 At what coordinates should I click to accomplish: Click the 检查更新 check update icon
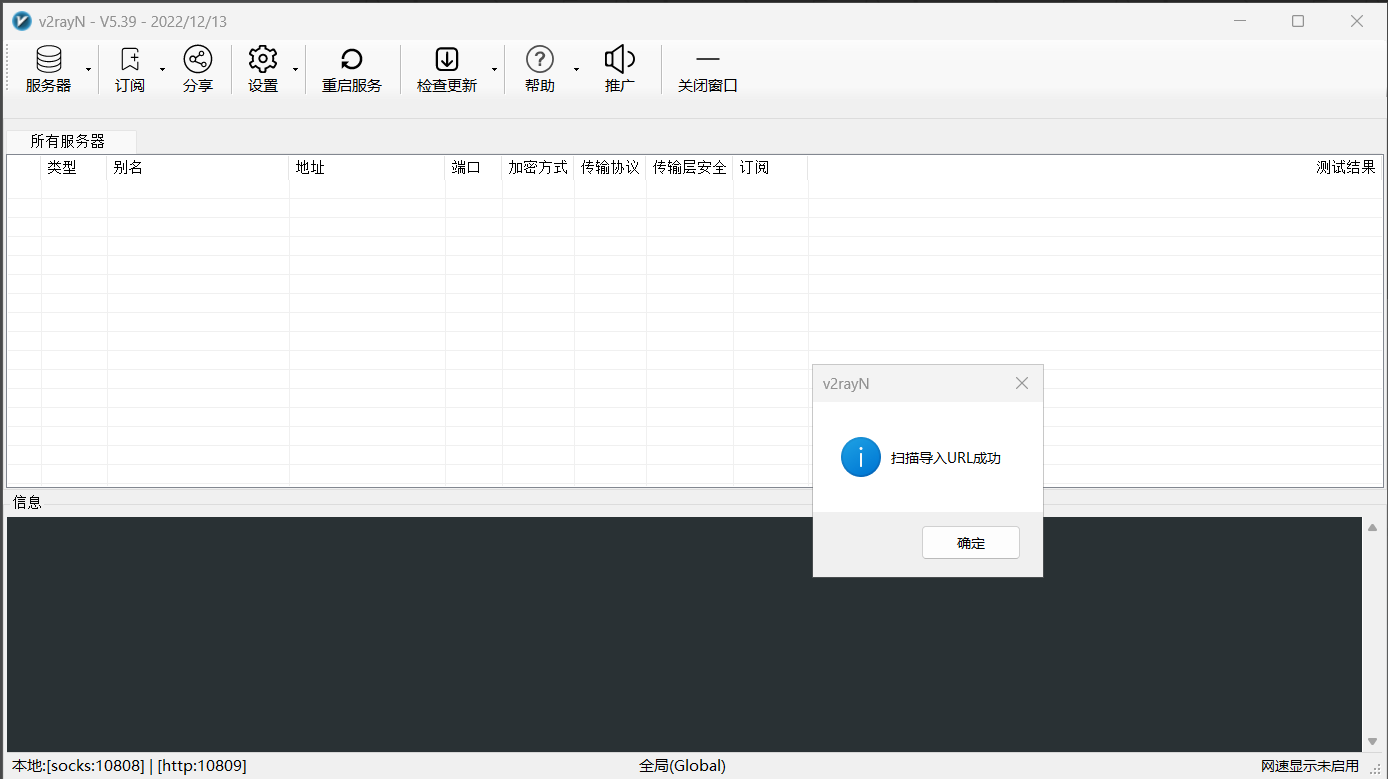click(446, 60)
